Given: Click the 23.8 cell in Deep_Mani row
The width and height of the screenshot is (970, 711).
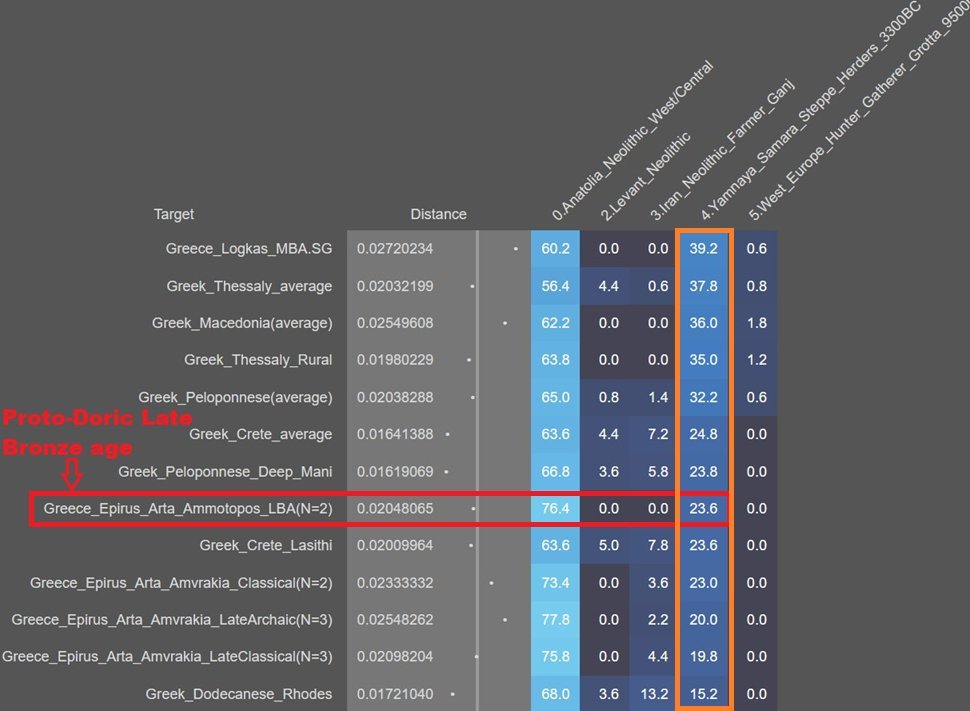Looking at the screenshot, I should [x=703, y=472].
